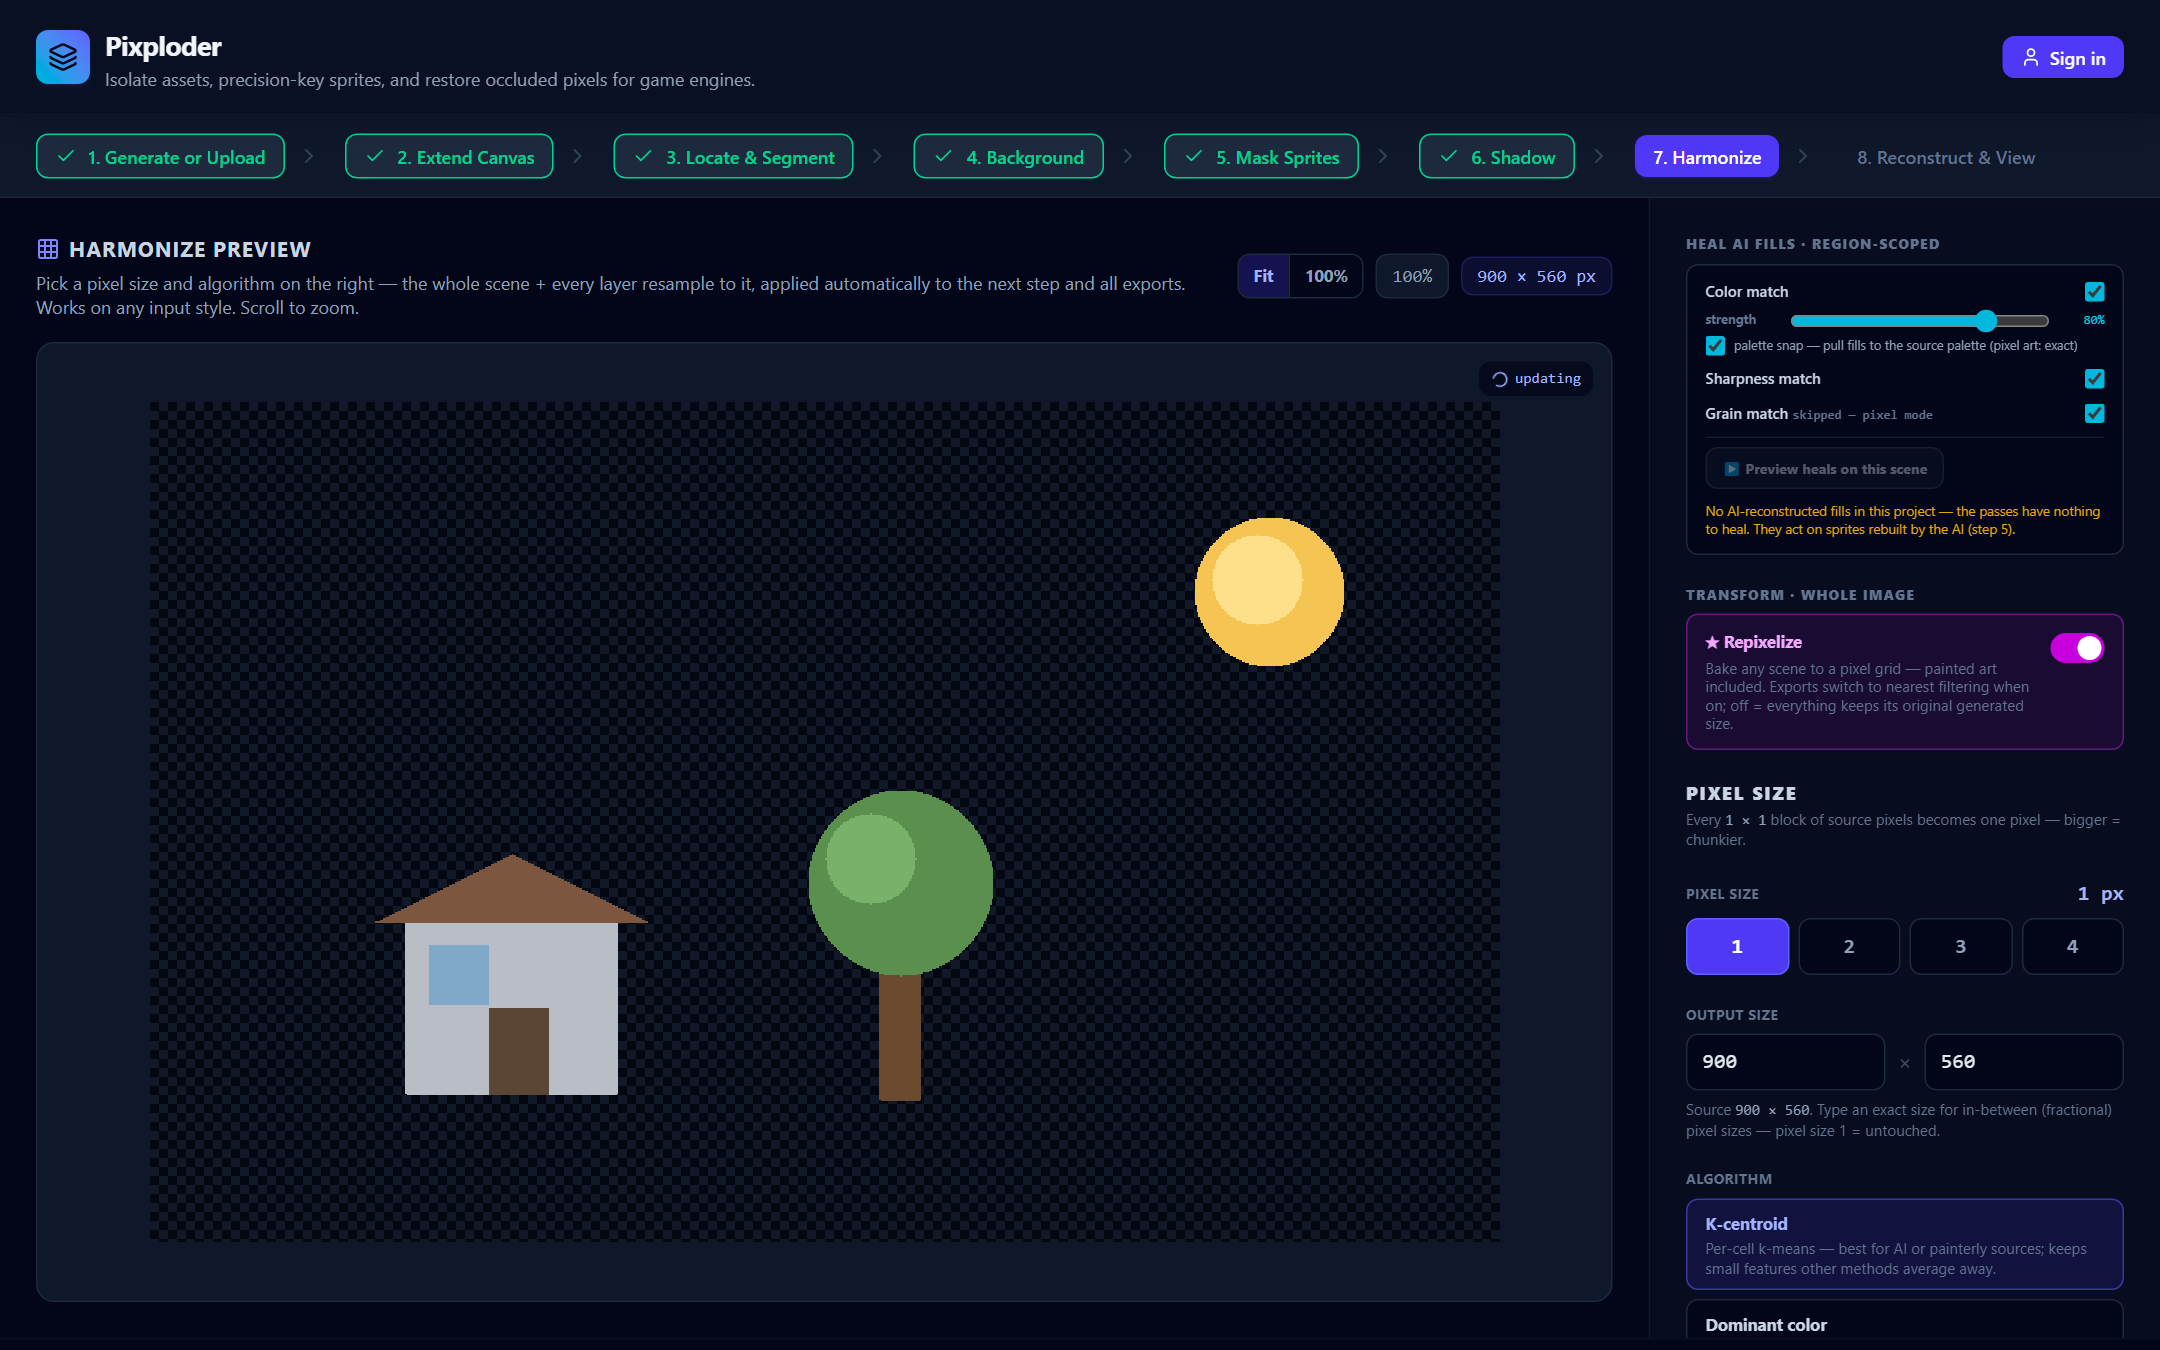Screen dimensions: 2160x1350
Task: Click the user icon in Sign in
Action: 2031,58
